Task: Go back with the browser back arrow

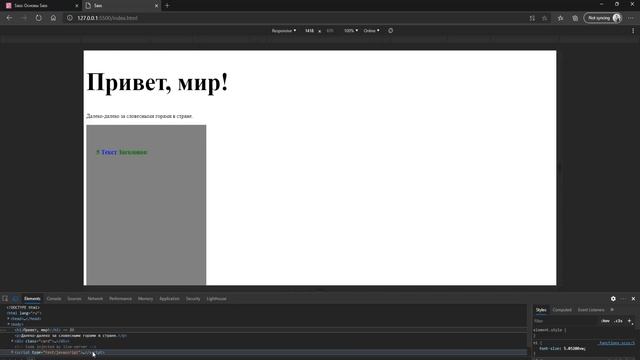Action: [9, 18]
